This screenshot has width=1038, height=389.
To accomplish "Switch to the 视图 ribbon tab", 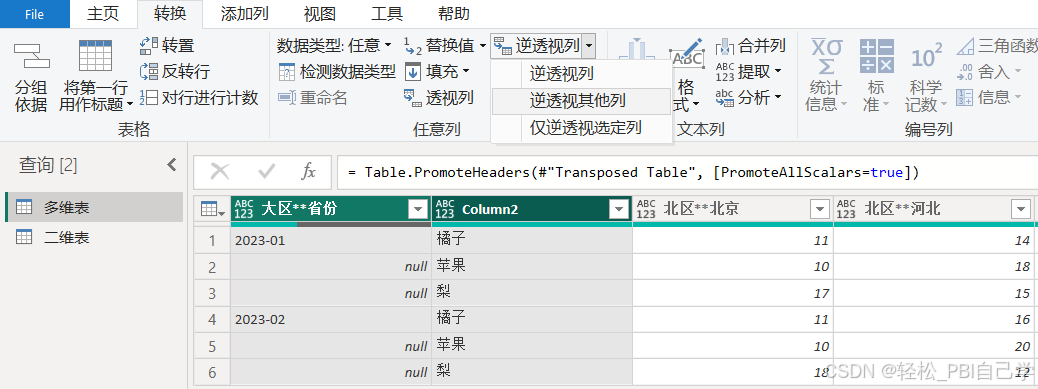I will pos(319,14).
